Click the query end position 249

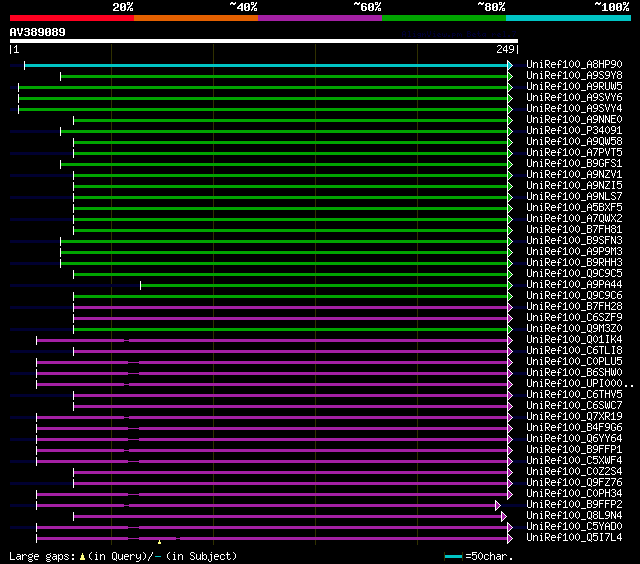(505, 49)
